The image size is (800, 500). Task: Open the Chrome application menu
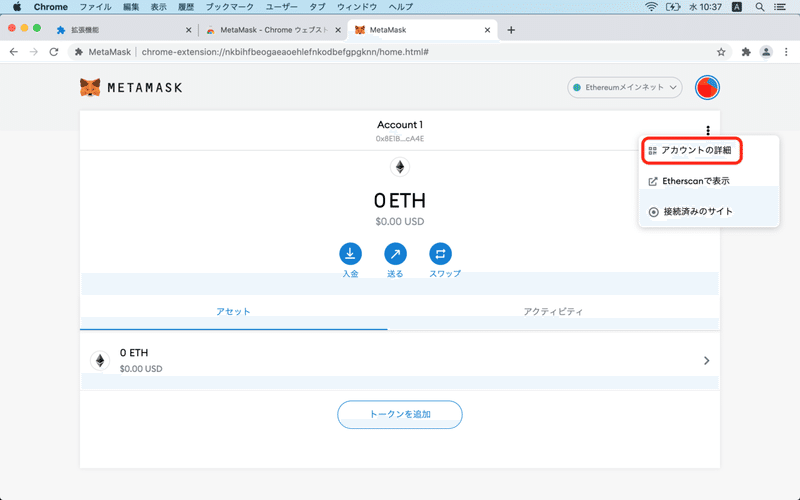click(51, 7)
